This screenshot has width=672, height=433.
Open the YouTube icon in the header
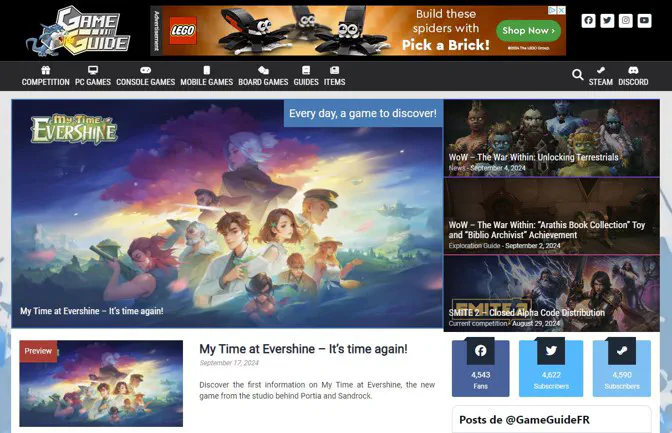click(645, 20)
